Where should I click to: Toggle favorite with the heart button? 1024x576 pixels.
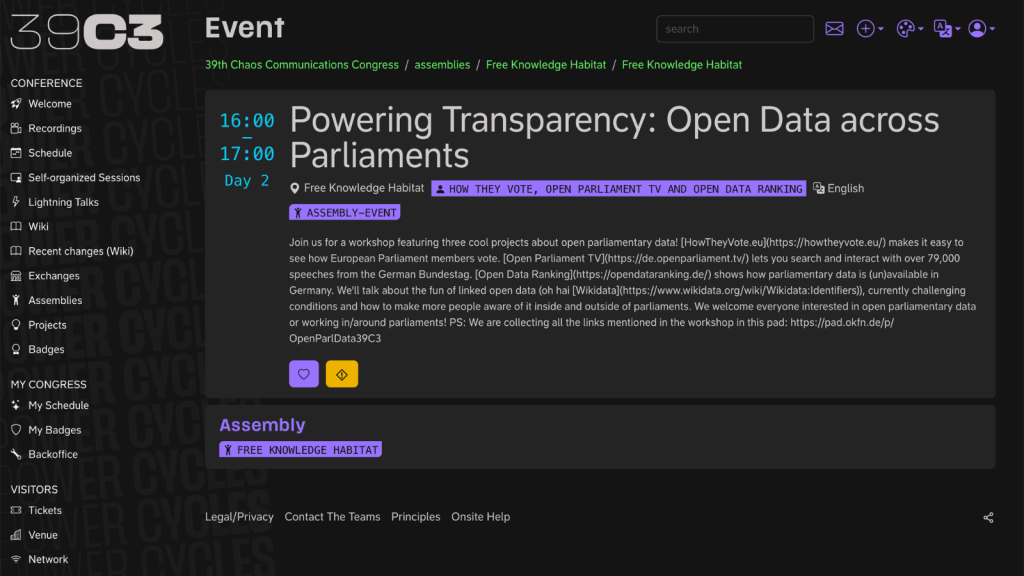304,374
